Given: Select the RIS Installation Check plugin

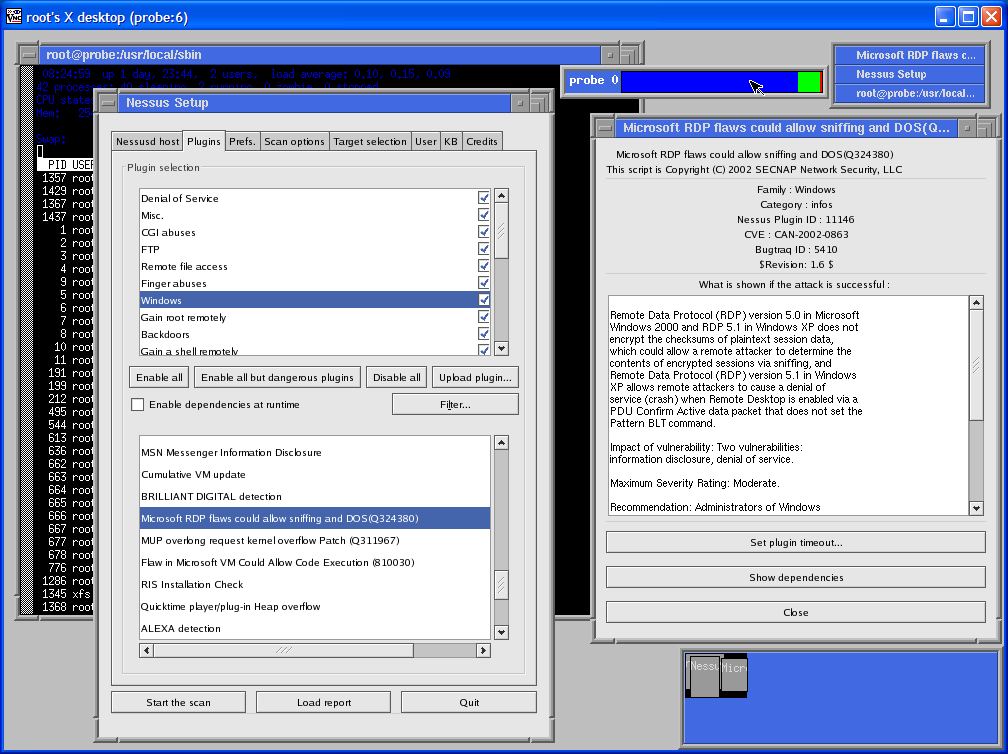Looking at the screenshot, I should pyautogui.click(x=315, y=584).
